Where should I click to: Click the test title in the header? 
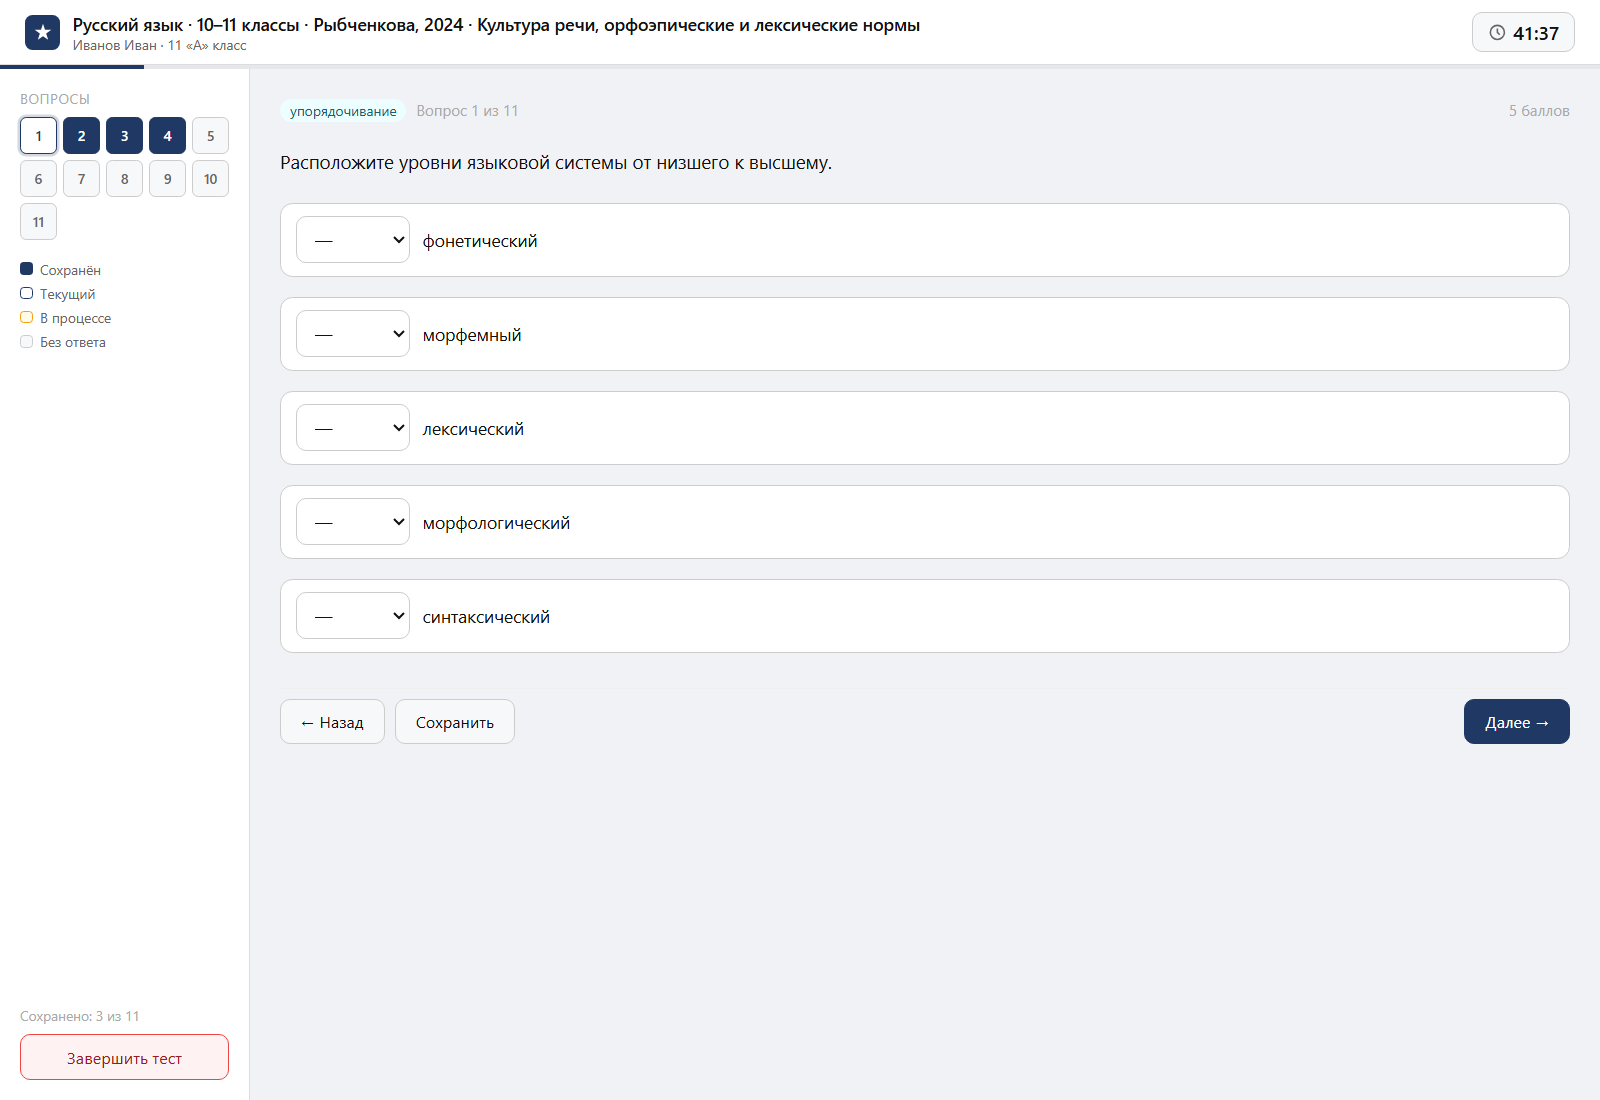click(496, 25)
